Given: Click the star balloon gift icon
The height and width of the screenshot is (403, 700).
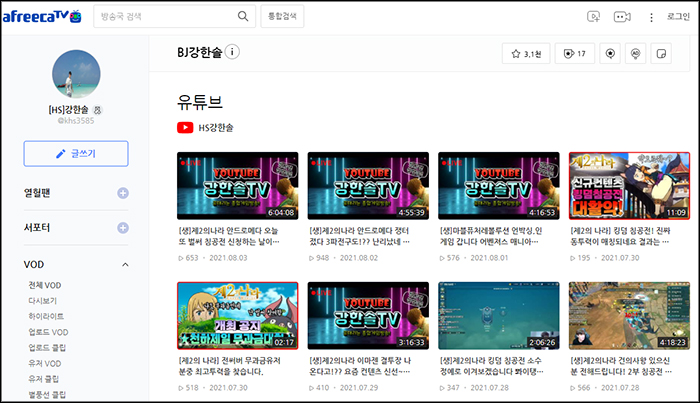Looking at the screenshot, I should point(610,53).
